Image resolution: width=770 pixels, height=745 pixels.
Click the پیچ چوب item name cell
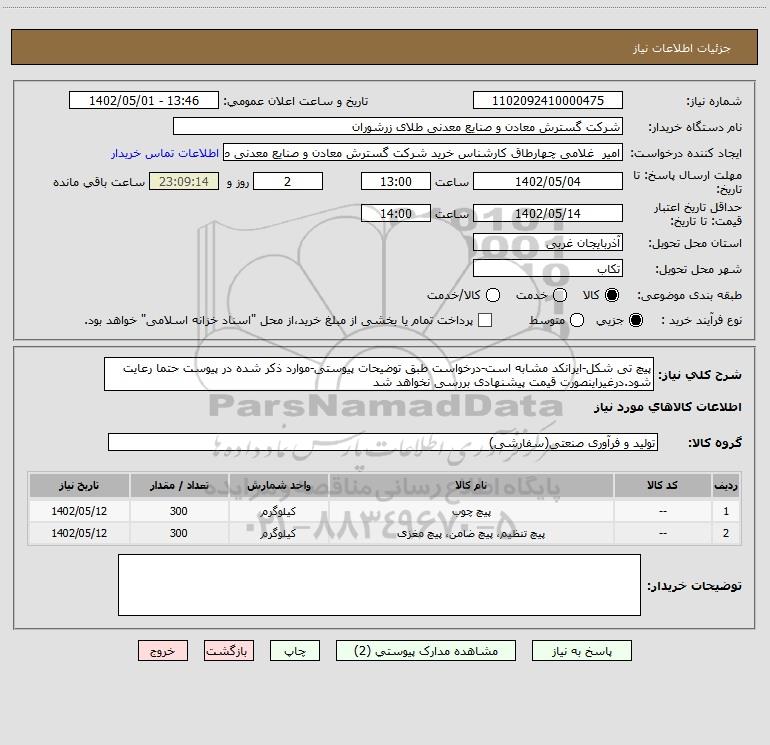[471, 511]
